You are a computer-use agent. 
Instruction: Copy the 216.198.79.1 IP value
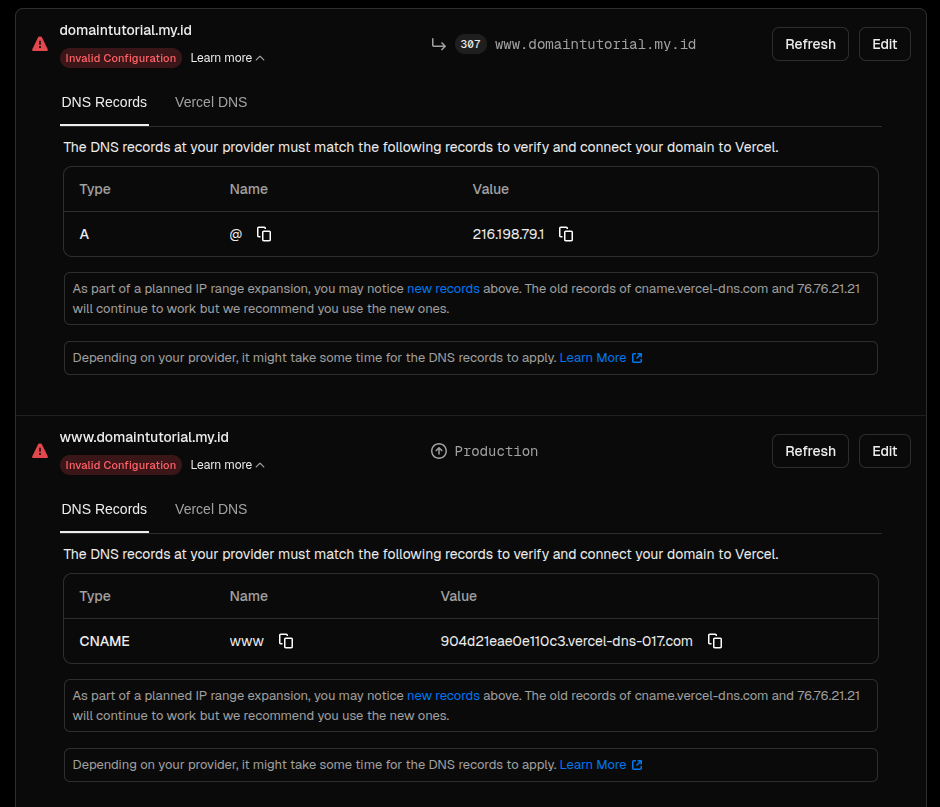coord(566,234)
